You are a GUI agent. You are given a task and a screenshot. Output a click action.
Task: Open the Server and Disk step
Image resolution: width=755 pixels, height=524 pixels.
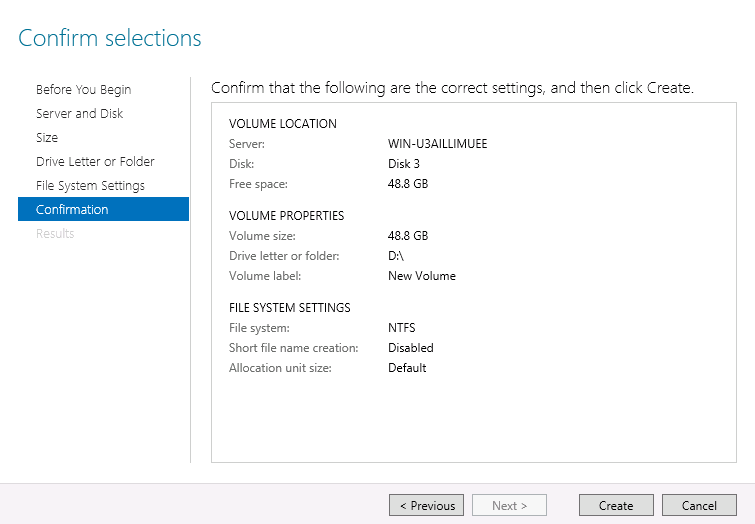[x=80, y=114]
